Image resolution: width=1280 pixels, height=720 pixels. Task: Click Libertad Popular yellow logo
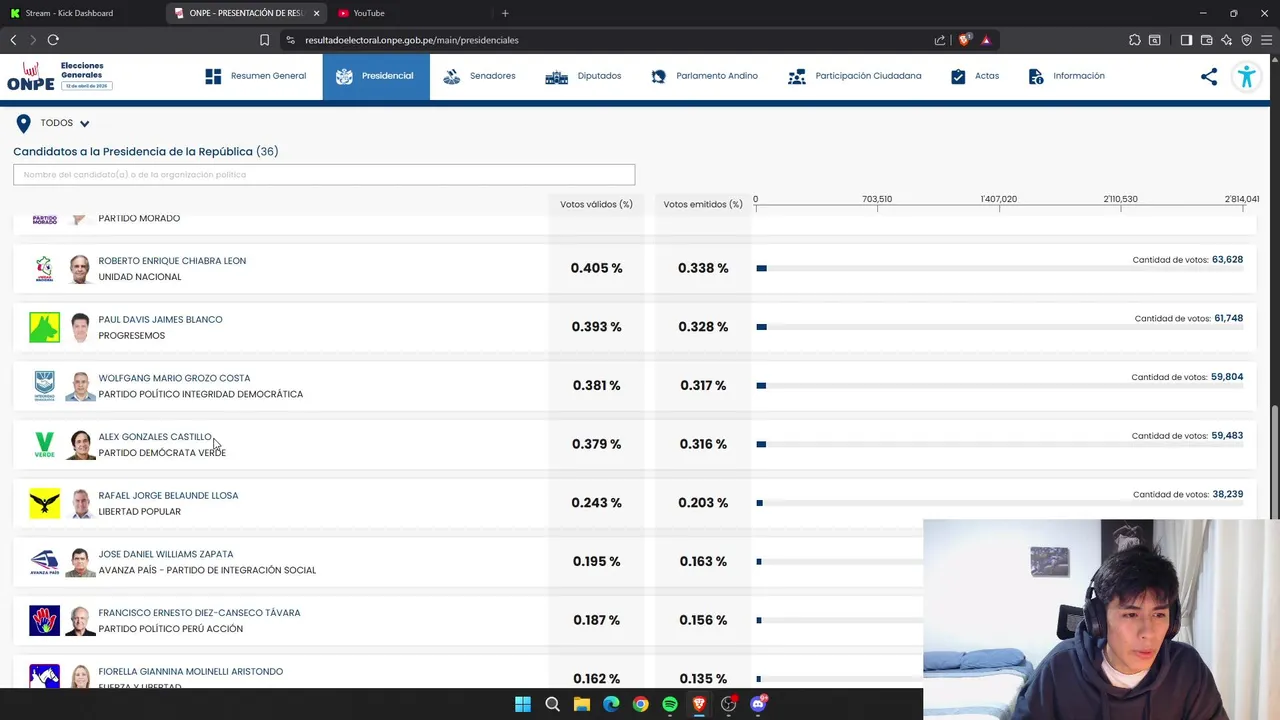tap(44, 503)
